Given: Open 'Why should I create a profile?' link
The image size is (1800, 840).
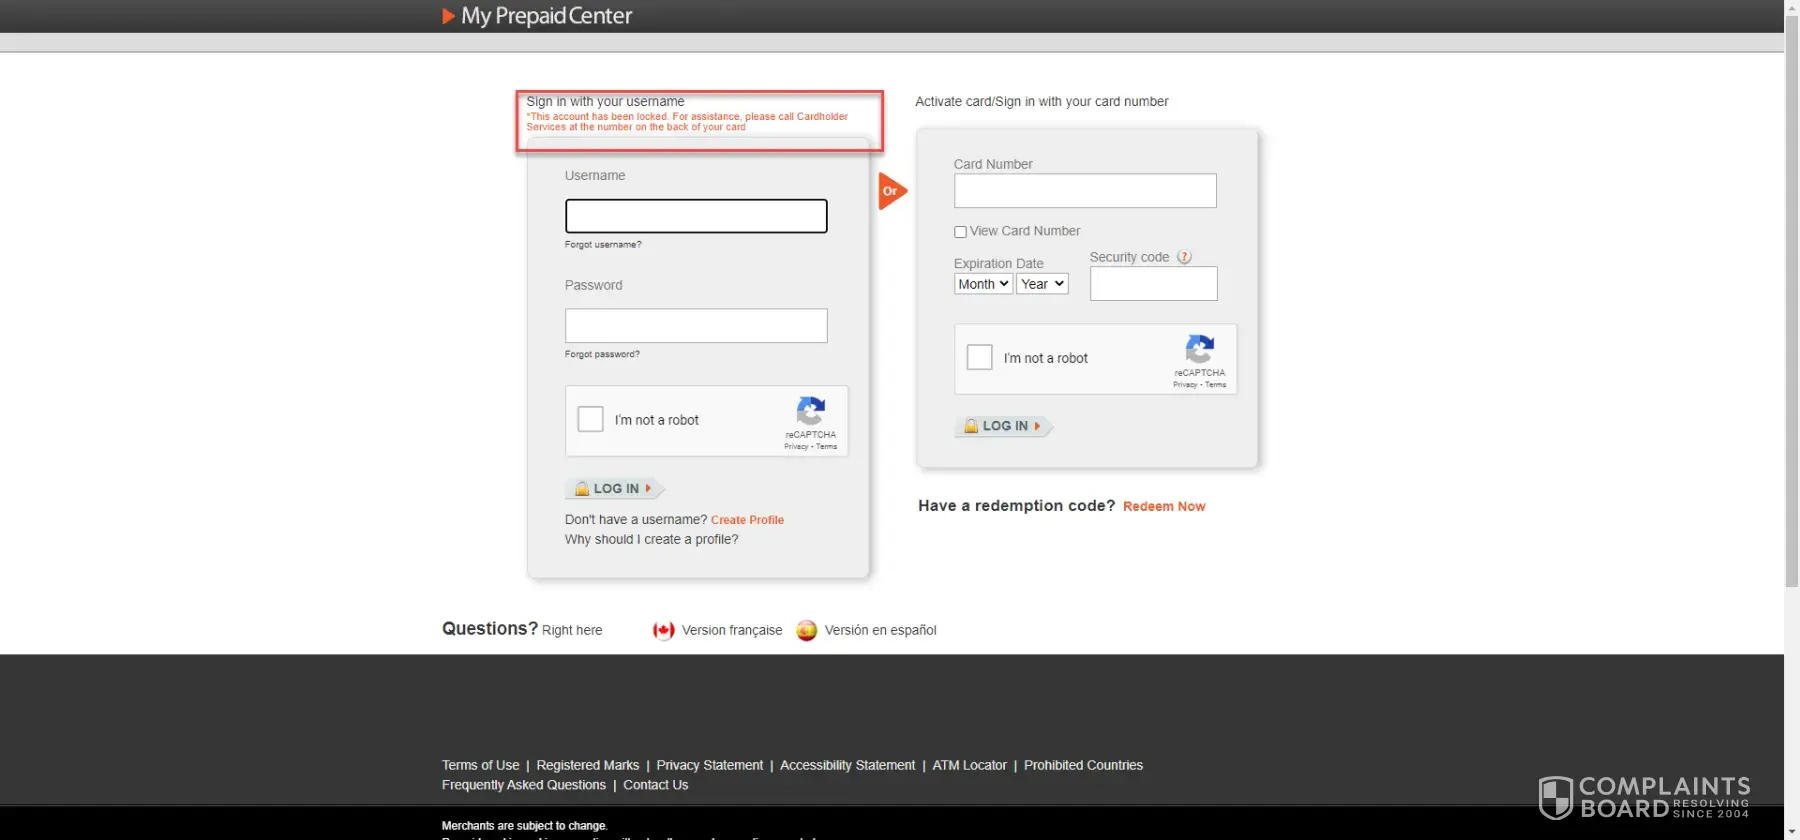Looking at the screenshot, I should click(x=652, y=540).
